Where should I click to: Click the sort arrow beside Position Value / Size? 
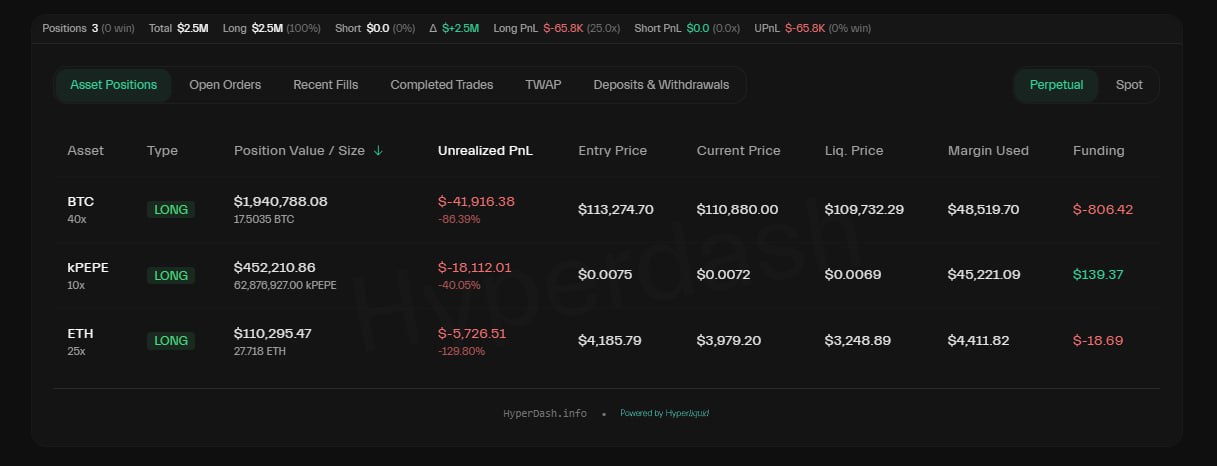click(x=378, y=151)
